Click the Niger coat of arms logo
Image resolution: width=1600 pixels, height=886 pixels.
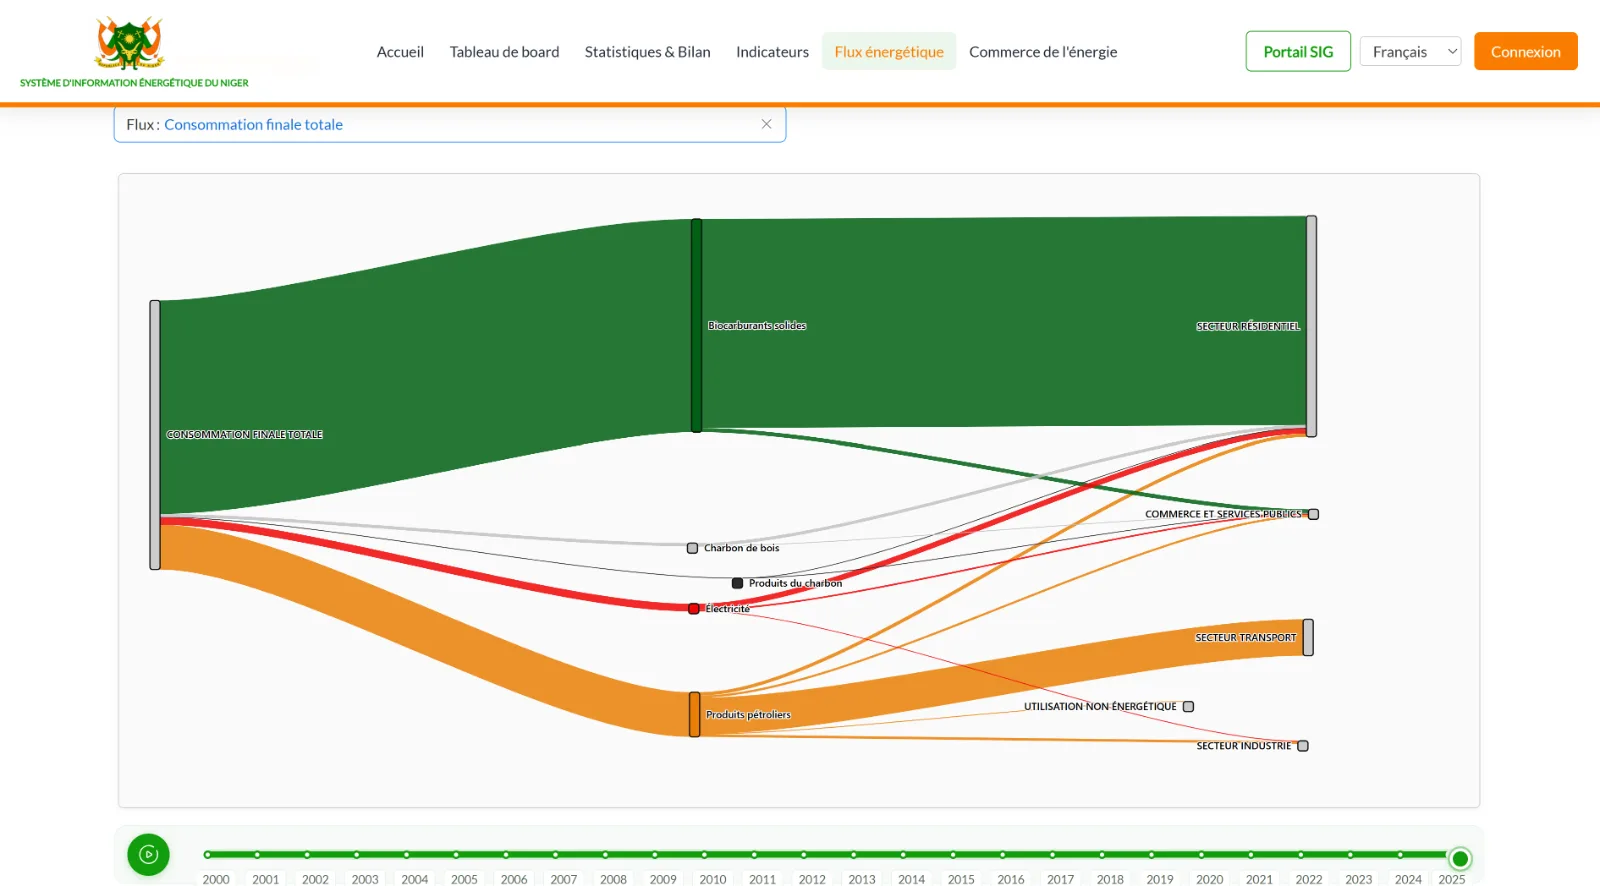(129, 43)
